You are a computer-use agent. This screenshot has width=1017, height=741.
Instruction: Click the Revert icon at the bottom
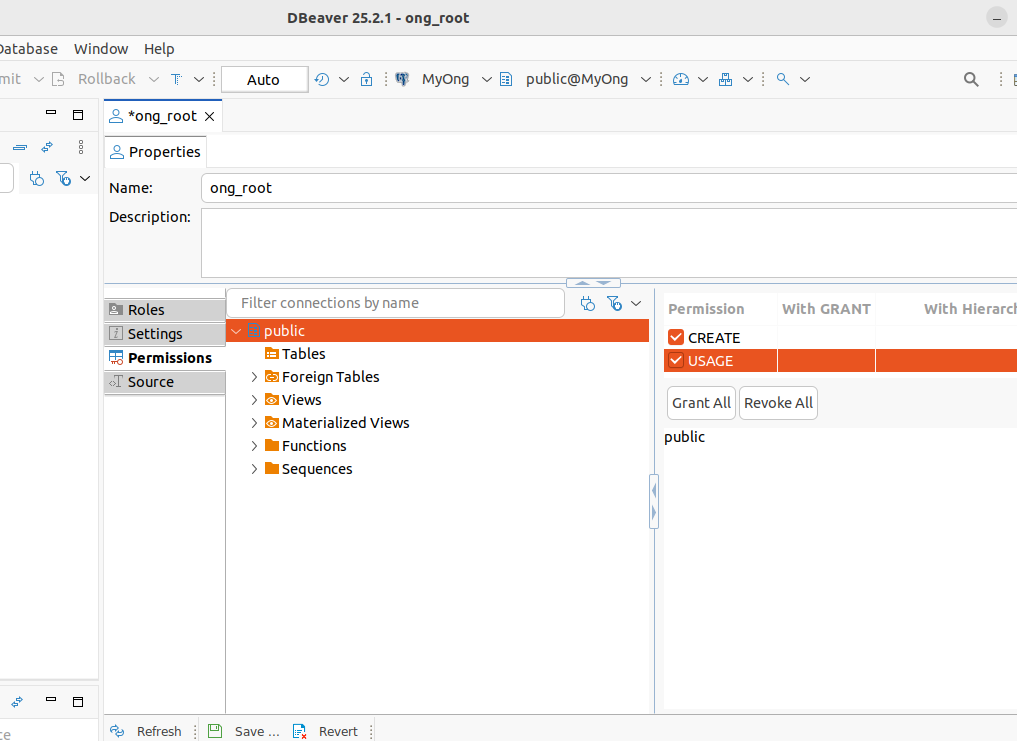click(299, 731)
